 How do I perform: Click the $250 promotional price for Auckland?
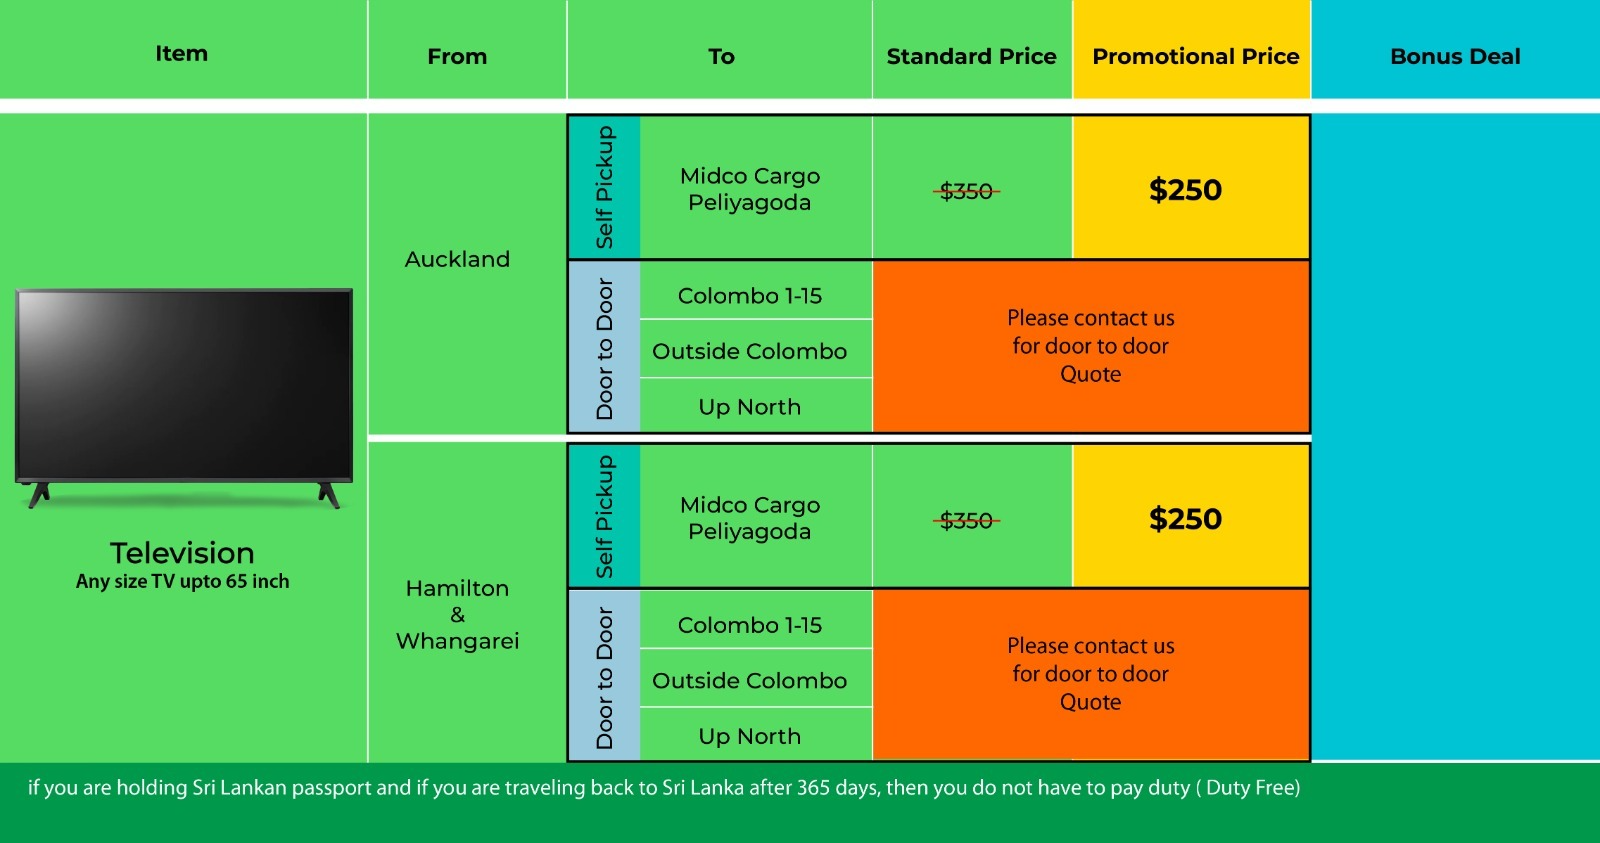click(1185, 190)
